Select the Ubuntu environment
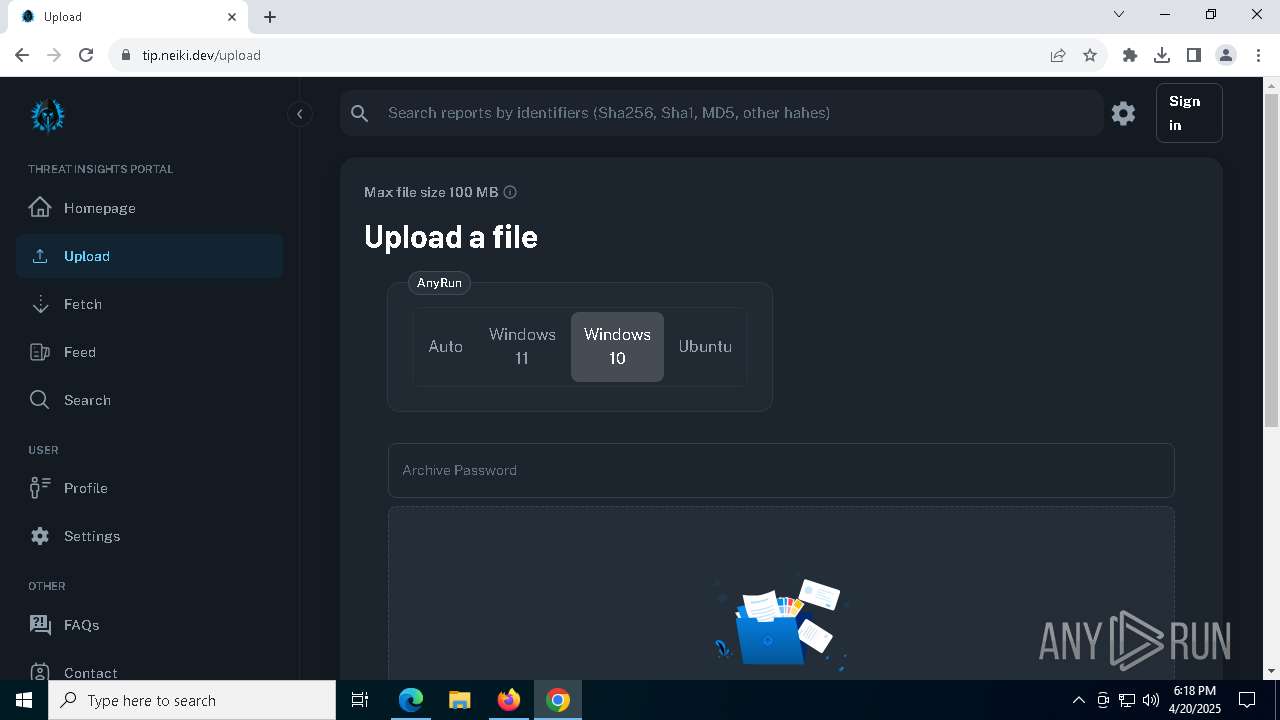Screen dimensions: 1280x720 705,347
